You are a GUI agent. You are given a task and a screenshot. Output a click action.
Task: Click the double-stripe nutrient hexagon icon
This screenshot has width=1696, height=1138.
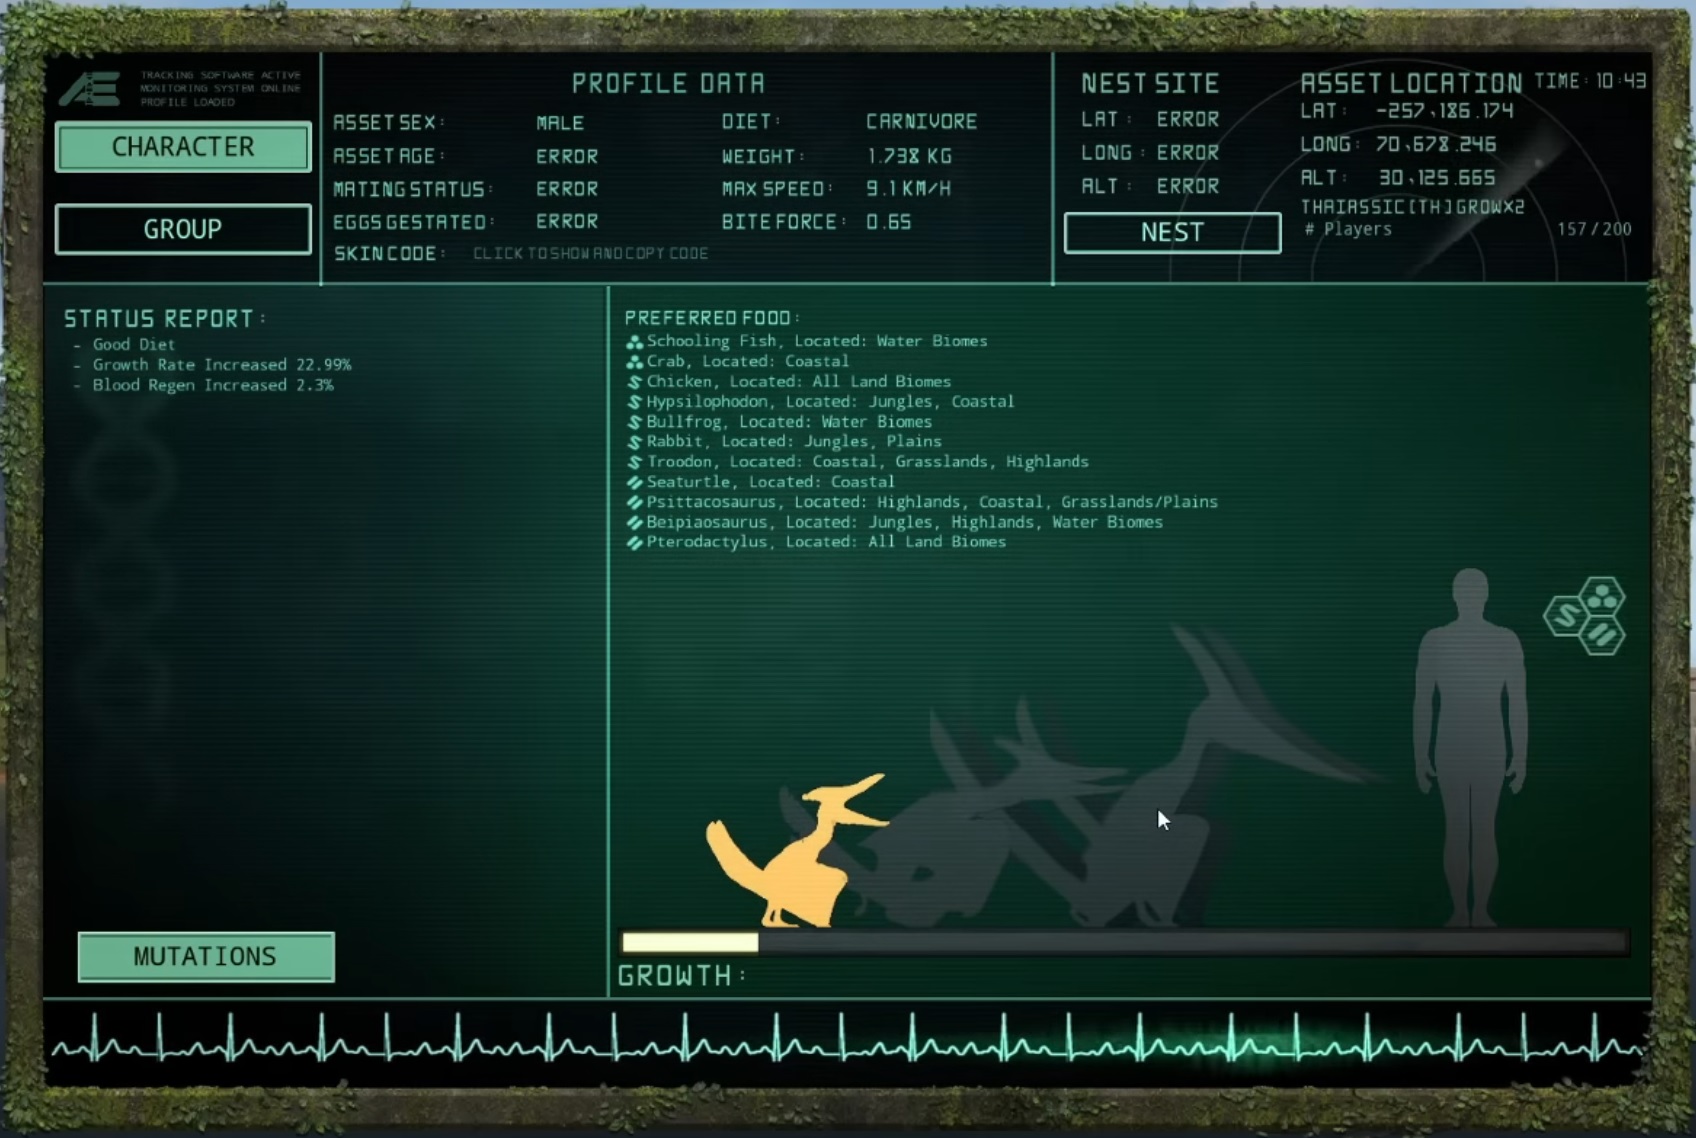pyautogui.click(x=1602, y=635)
